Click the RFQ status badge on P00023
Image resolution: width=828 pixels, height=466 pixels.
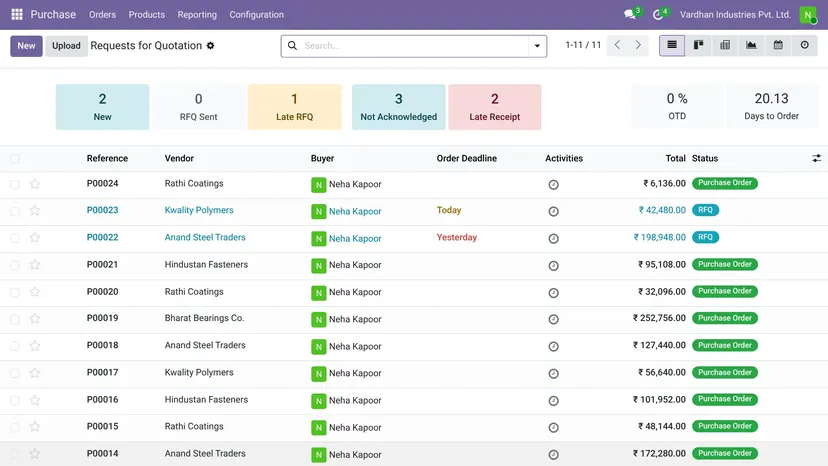(x=705, y=210)
